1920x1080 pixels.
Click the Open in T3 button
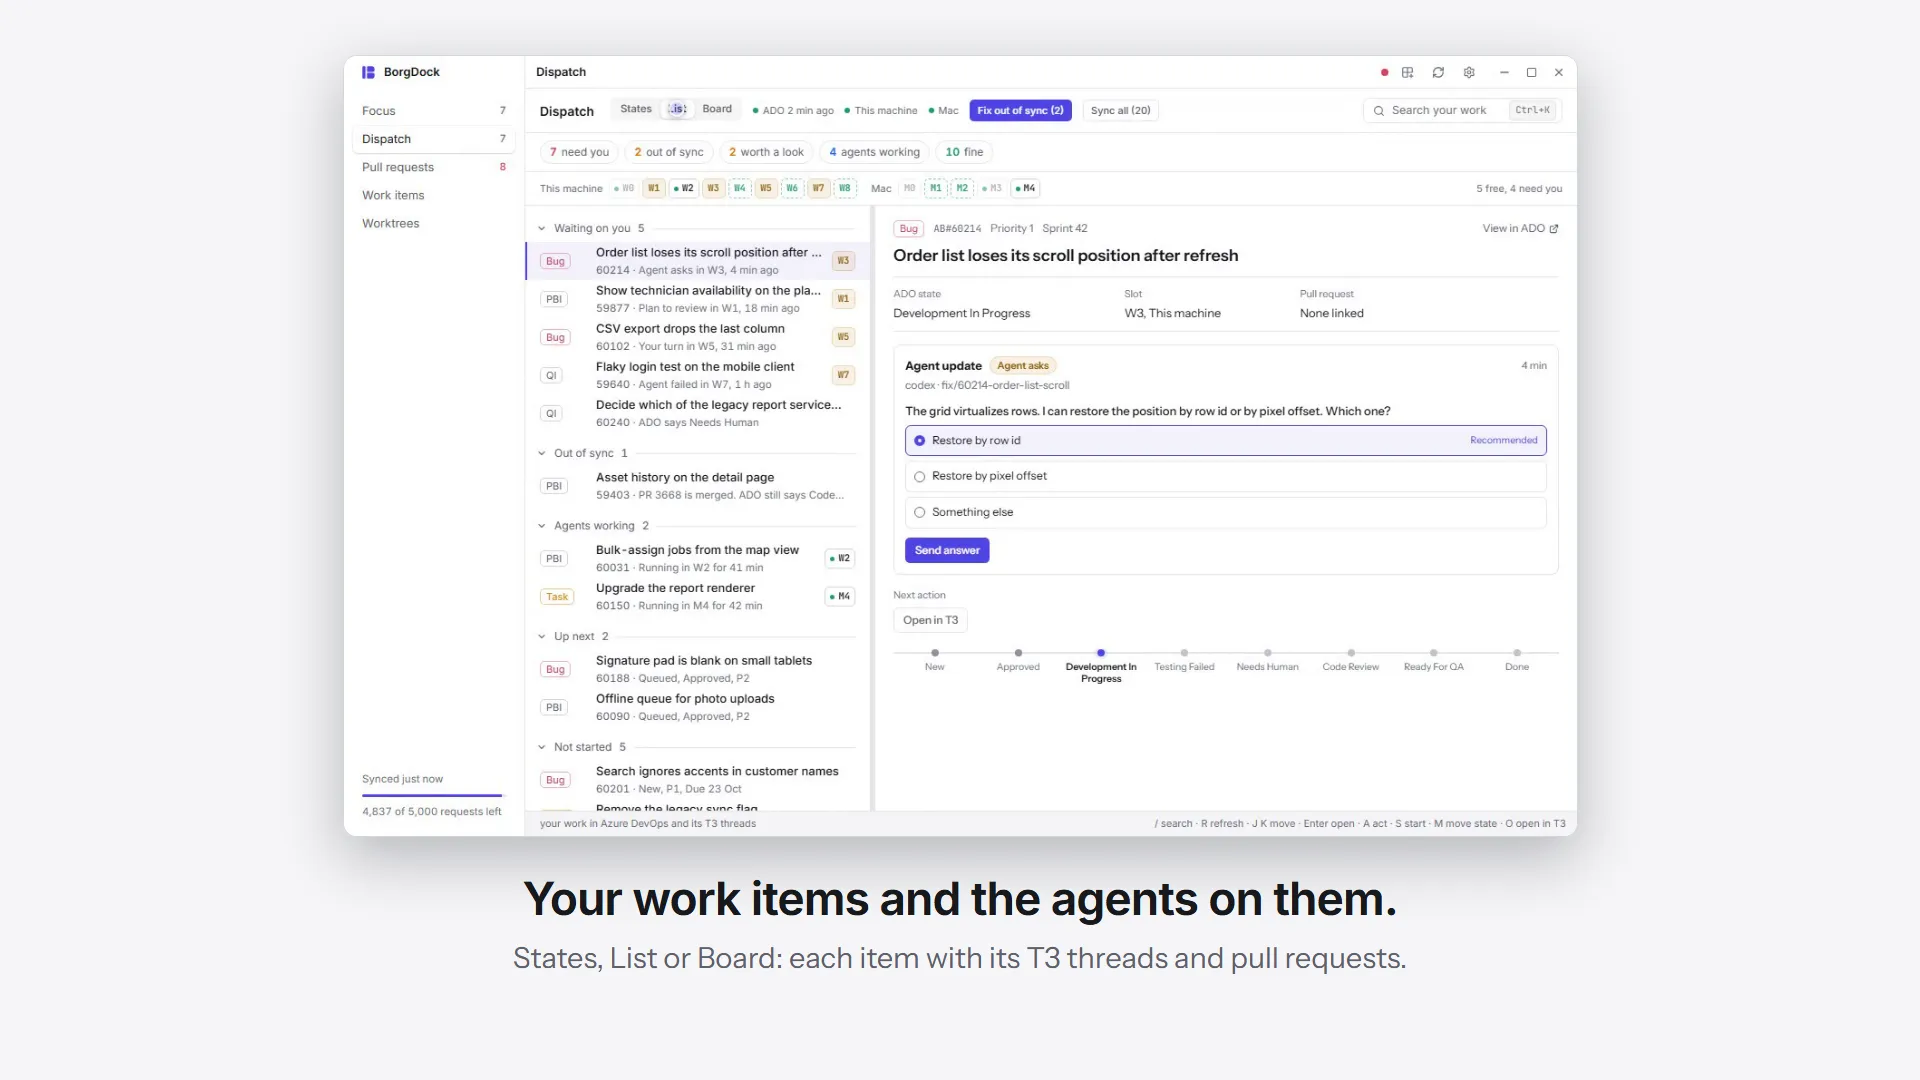click(x=930, y=621)
